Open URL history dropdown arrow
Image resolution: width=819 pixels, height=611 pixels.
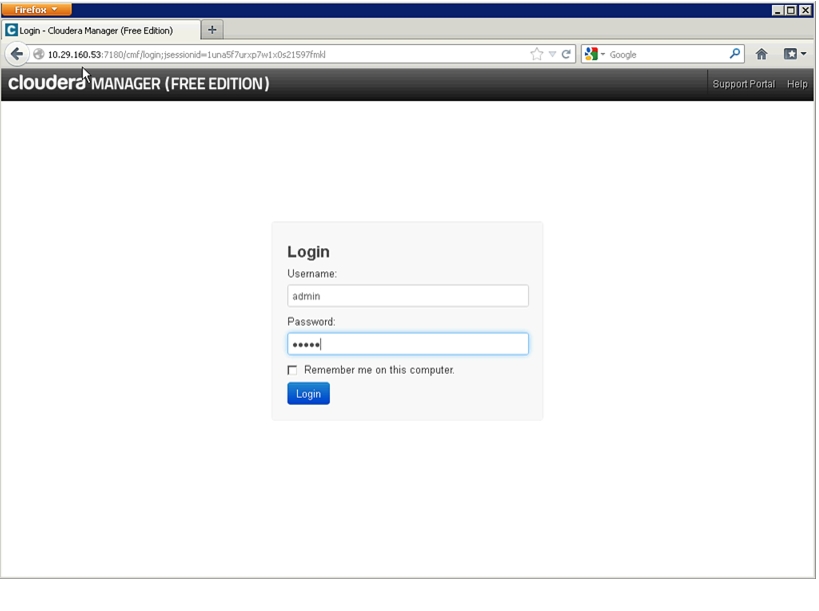coord(552,54)
